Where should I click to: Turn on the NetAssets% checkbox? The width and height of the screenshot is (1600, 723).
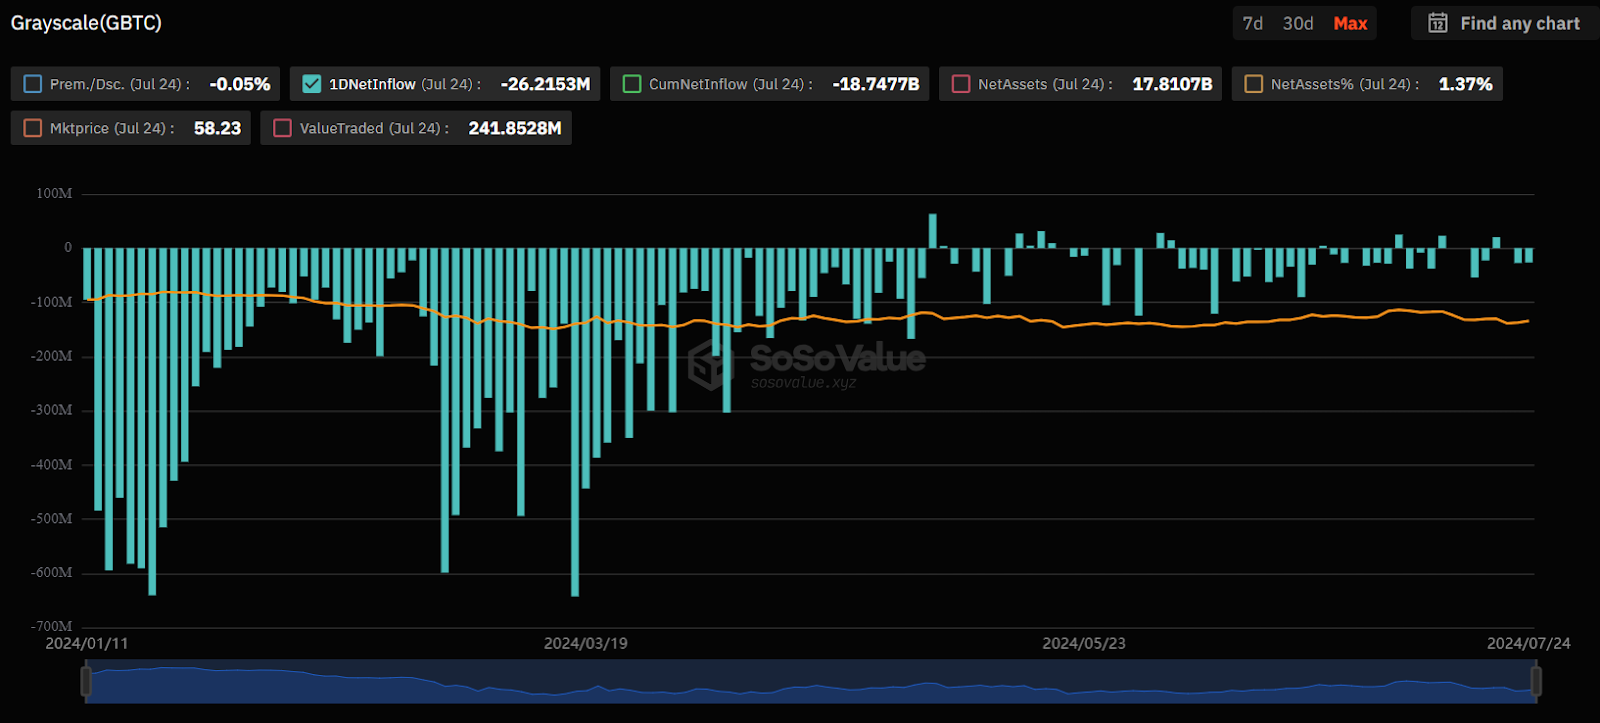1253,84
